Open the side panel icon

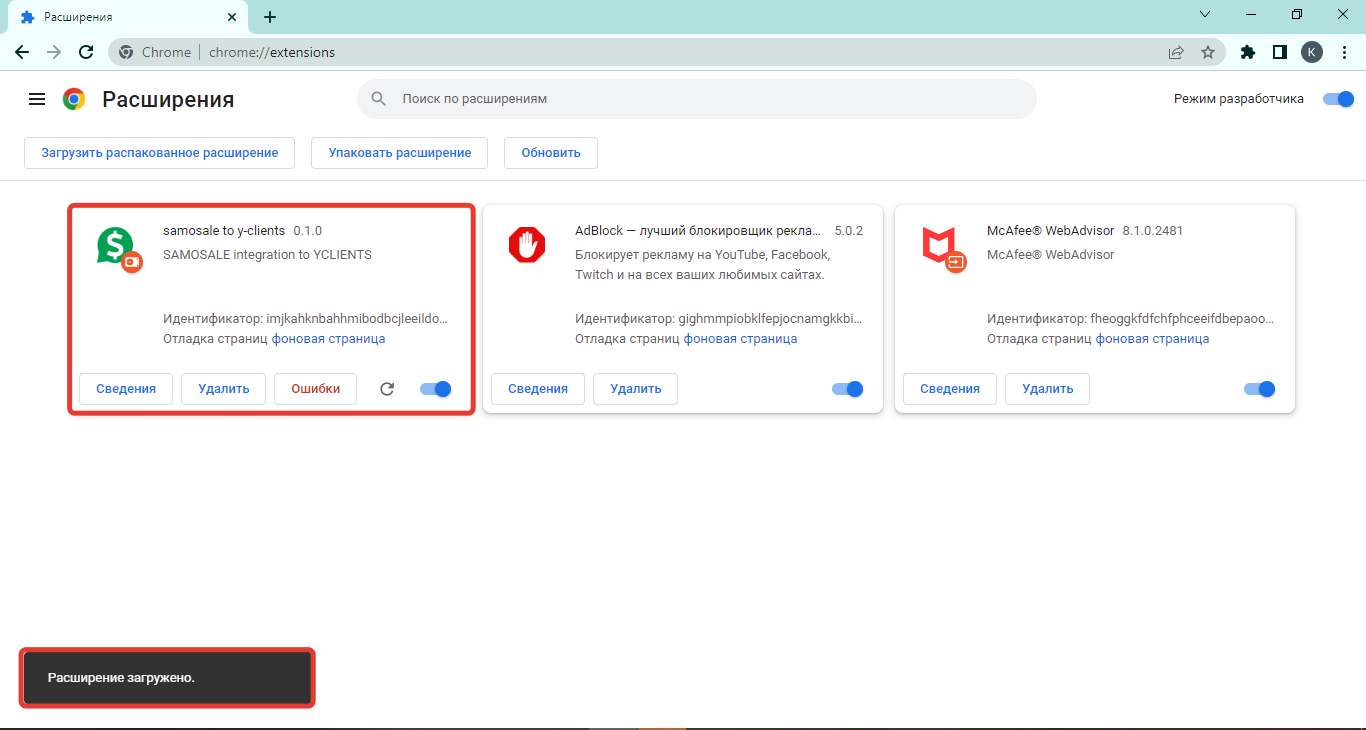[1279, 52]
